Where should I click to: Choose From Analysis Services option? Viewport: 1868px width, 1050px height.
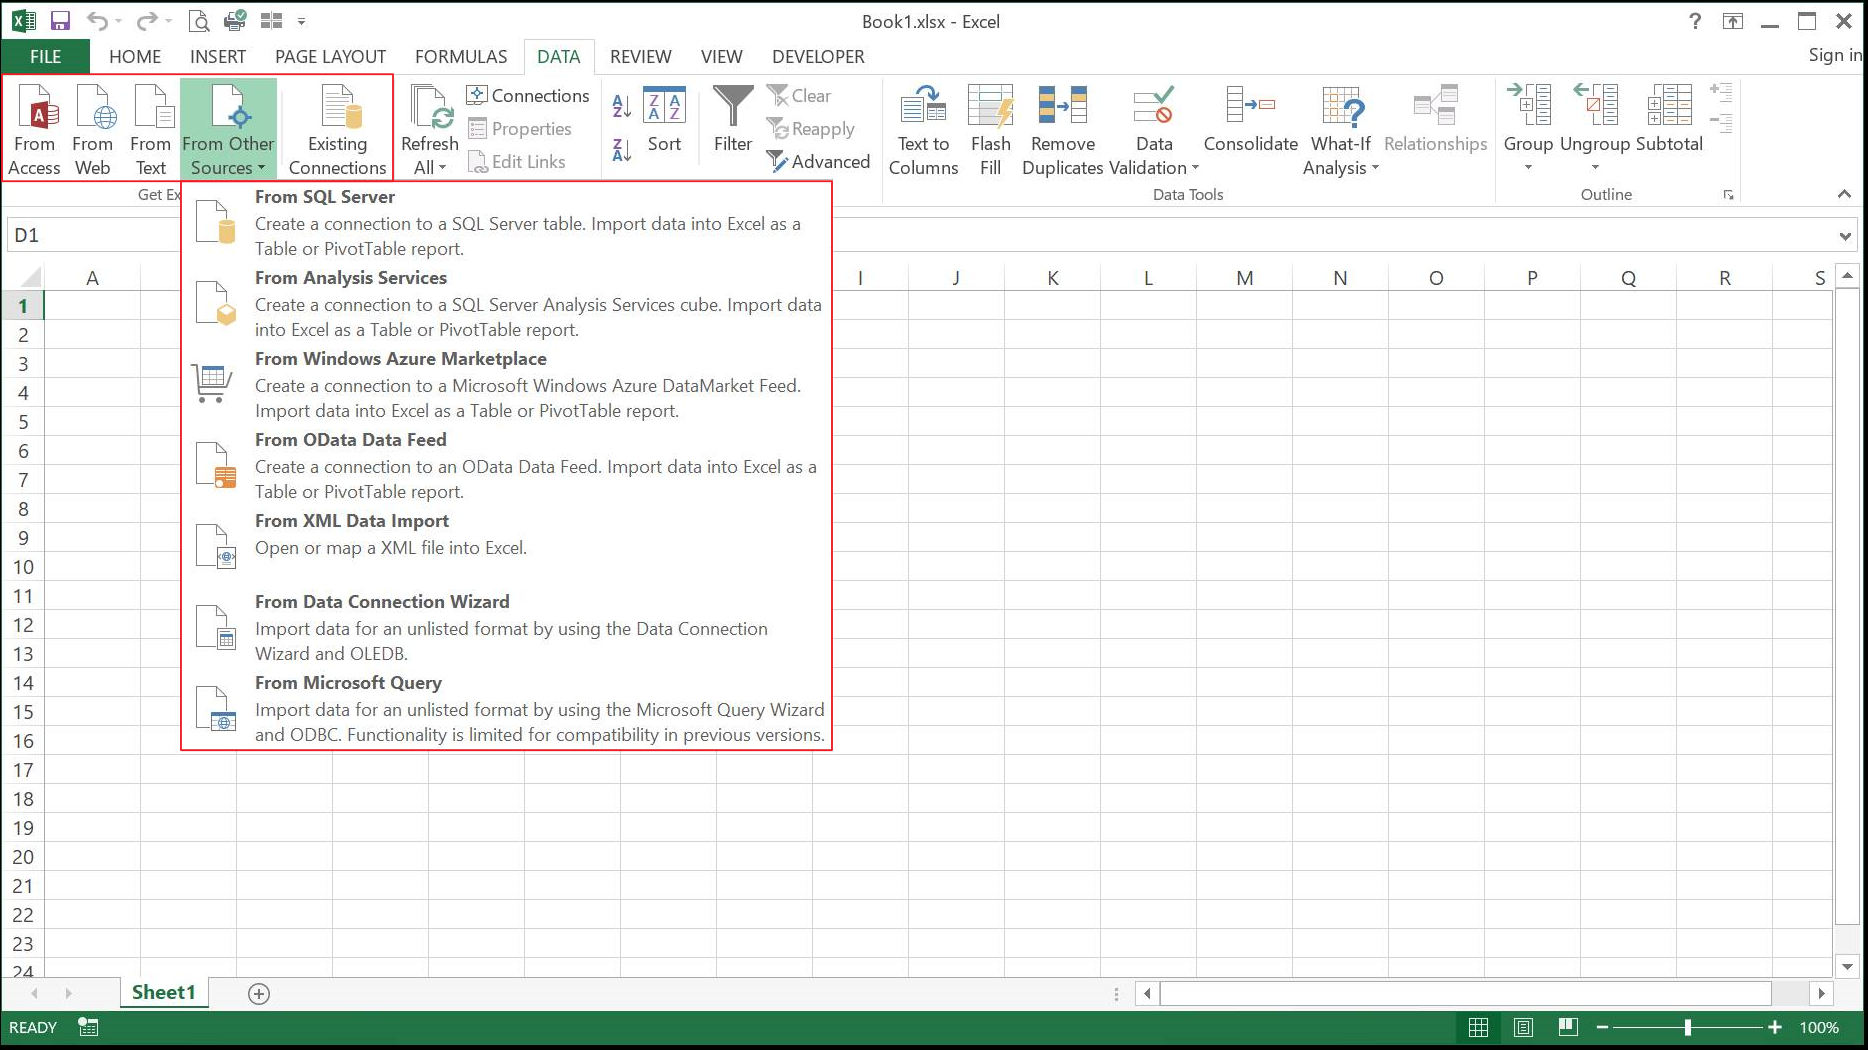click(x=507, y=303)
